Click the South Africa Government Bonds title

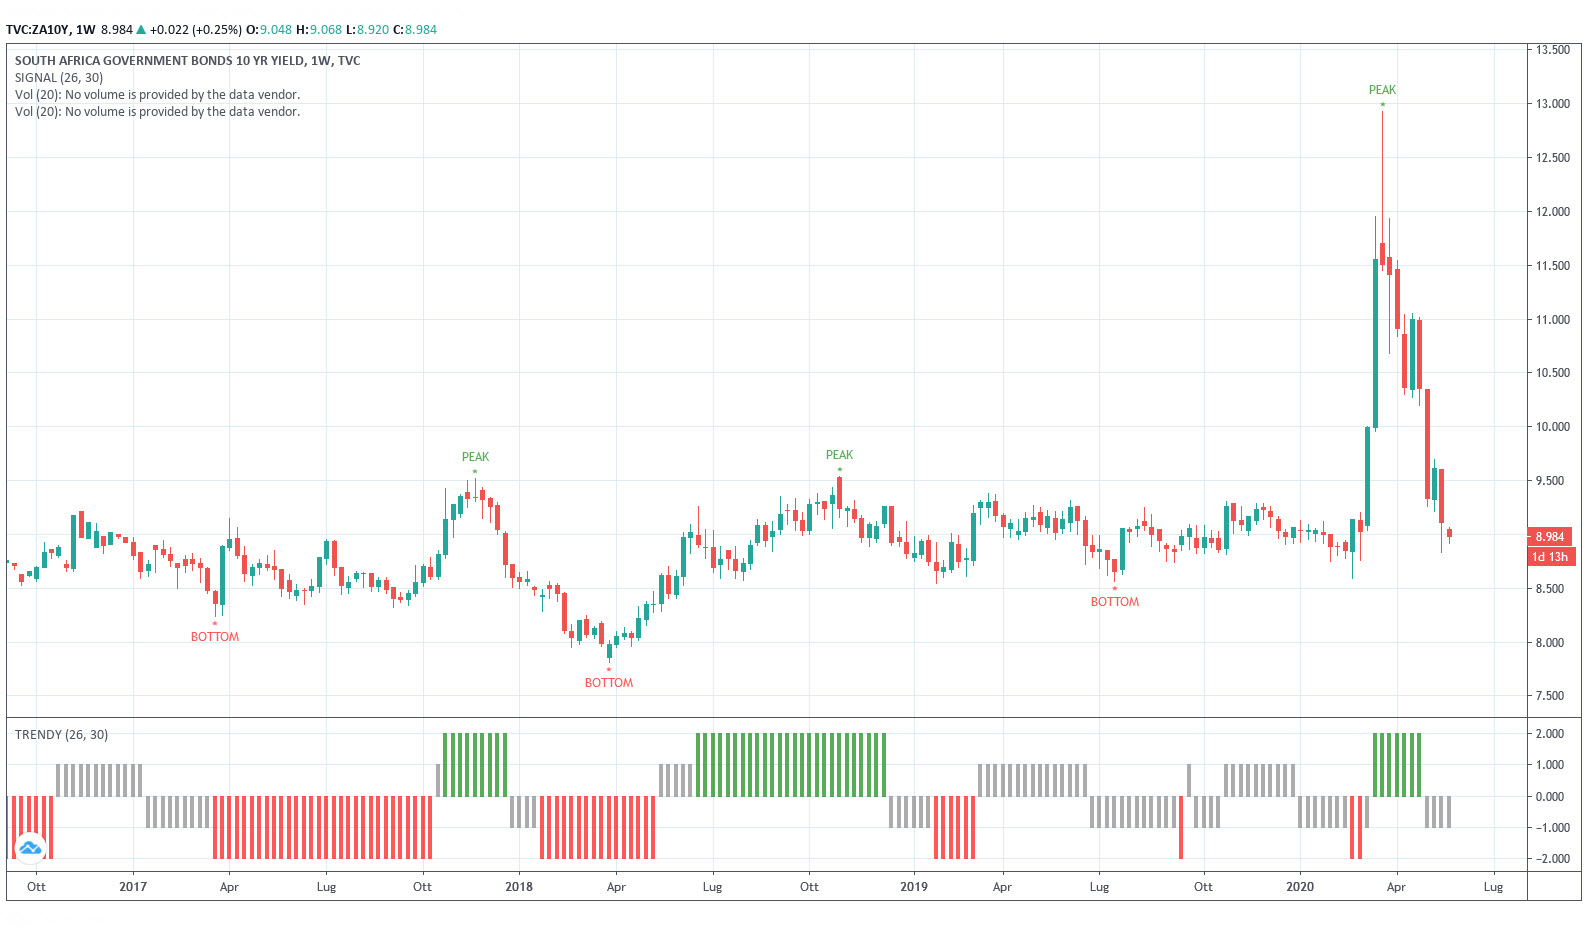click(x=187, y=61)
